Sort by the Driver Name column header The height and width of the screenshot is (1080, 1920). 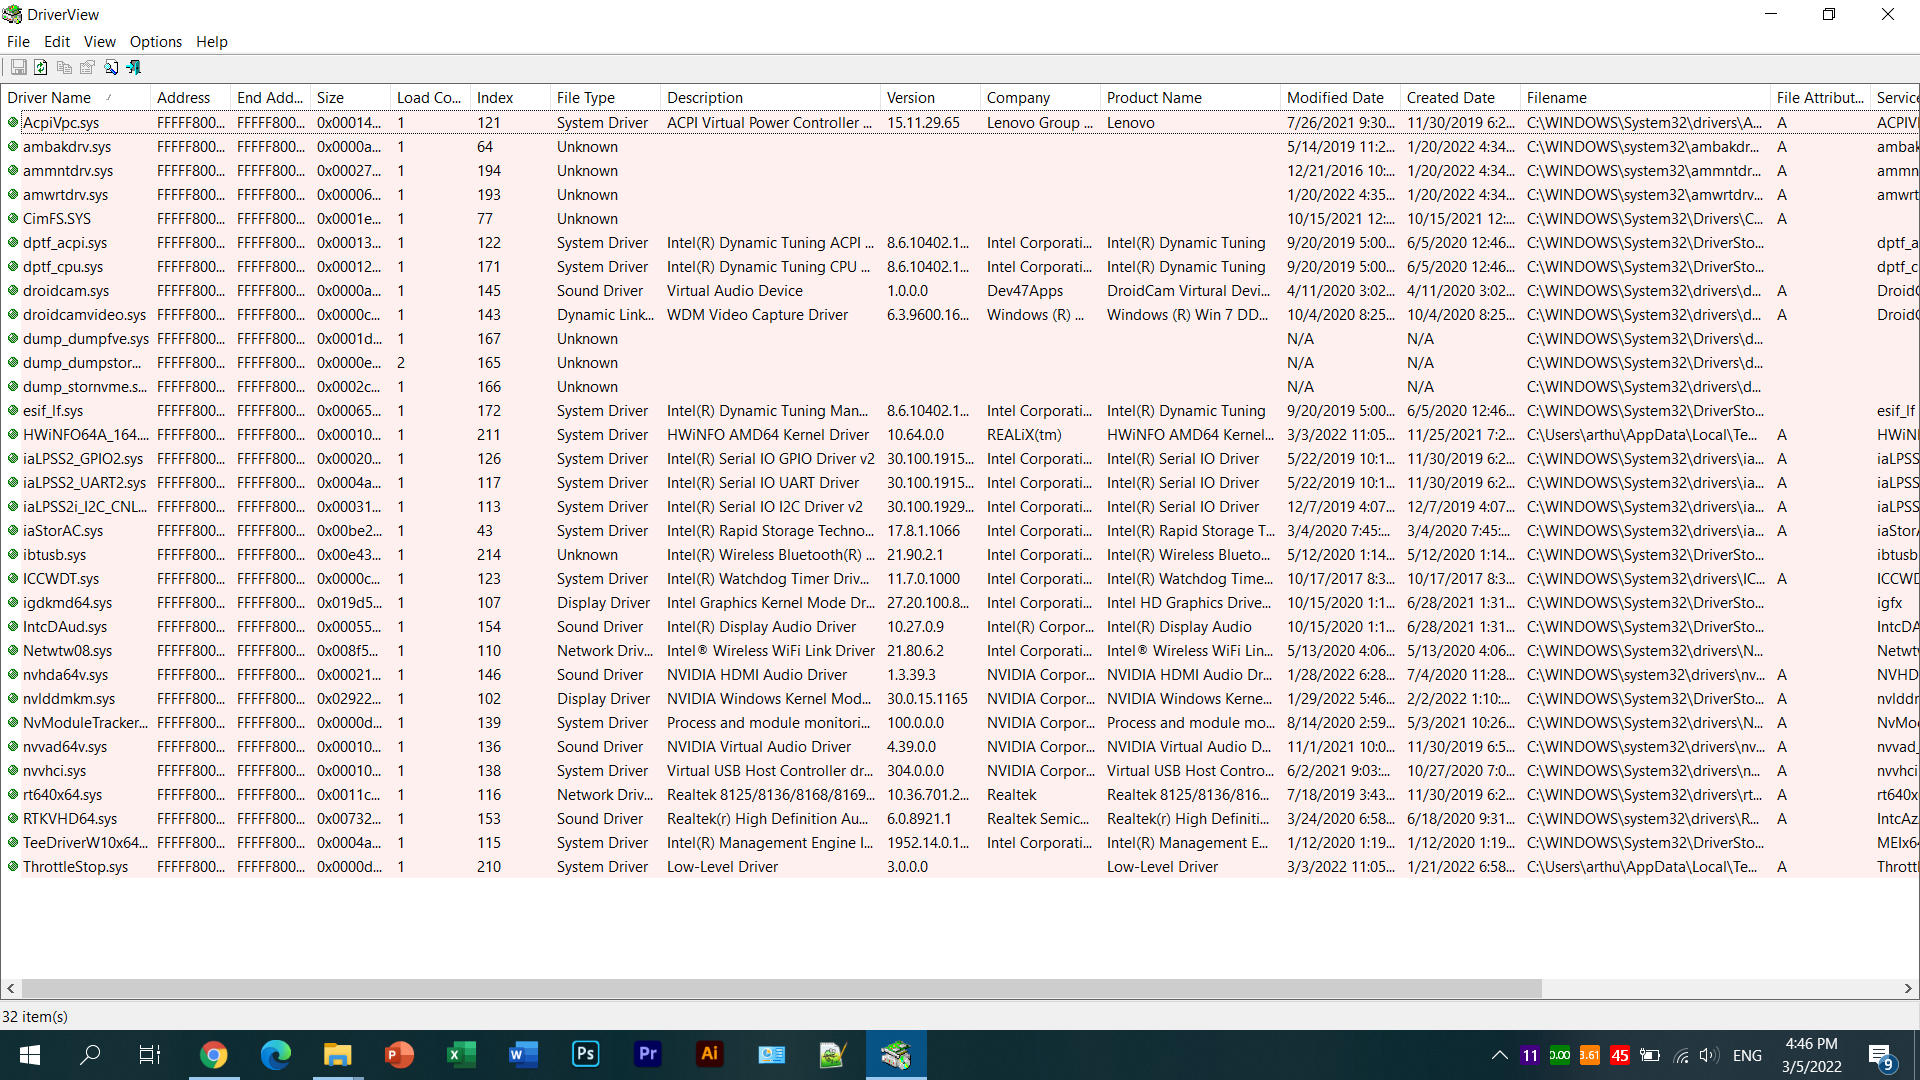(x=75, y=97)
